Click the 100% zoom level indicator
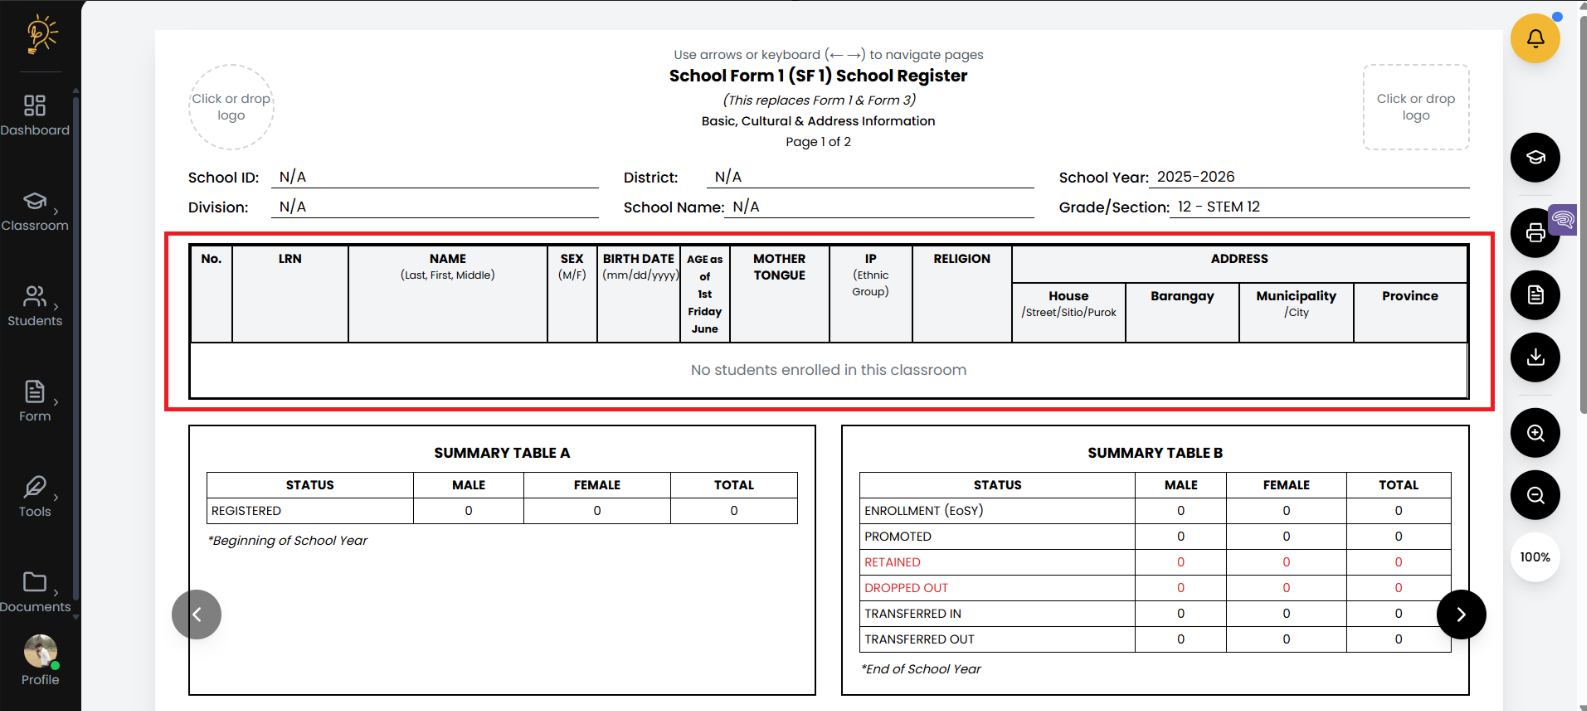This screenshot has width=1587, height=711. [1535, 557]
